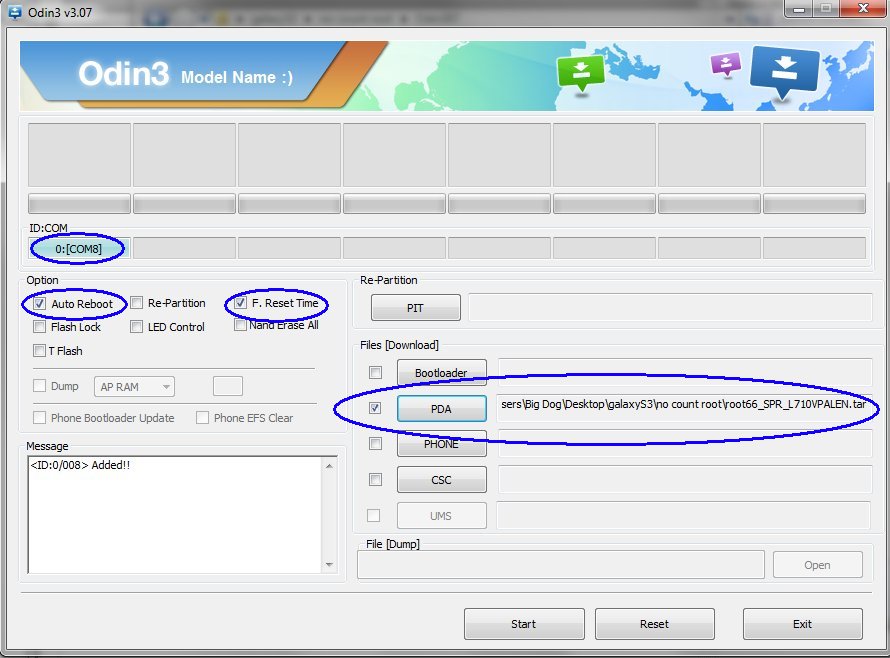The height and width of the screenshot is (658, 890).
Task: Click the Bootloader file button
Action: [x=442, y=372]
